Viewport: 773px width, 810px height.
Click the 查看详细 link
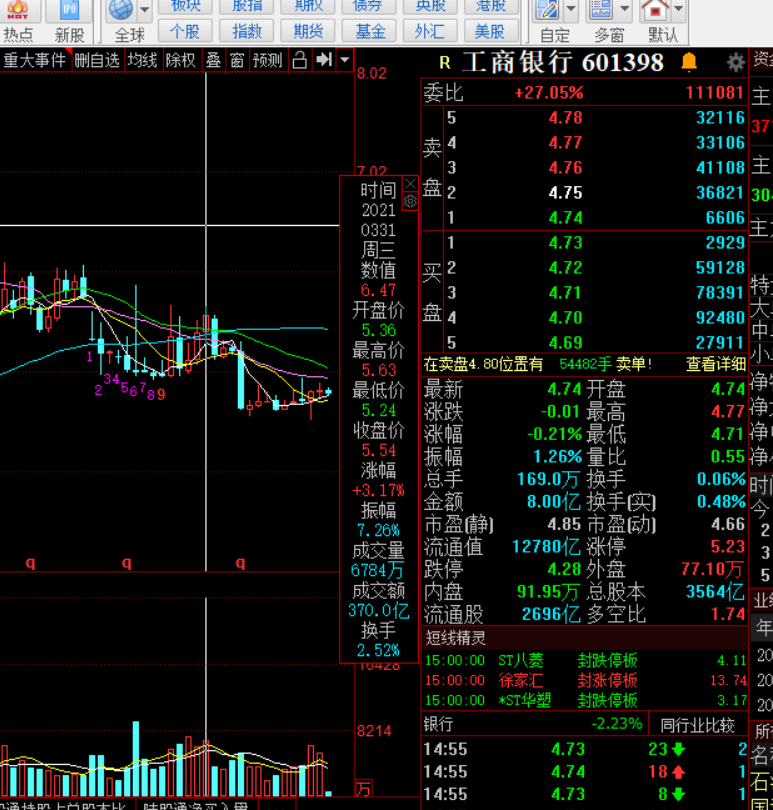pos(716,364)
